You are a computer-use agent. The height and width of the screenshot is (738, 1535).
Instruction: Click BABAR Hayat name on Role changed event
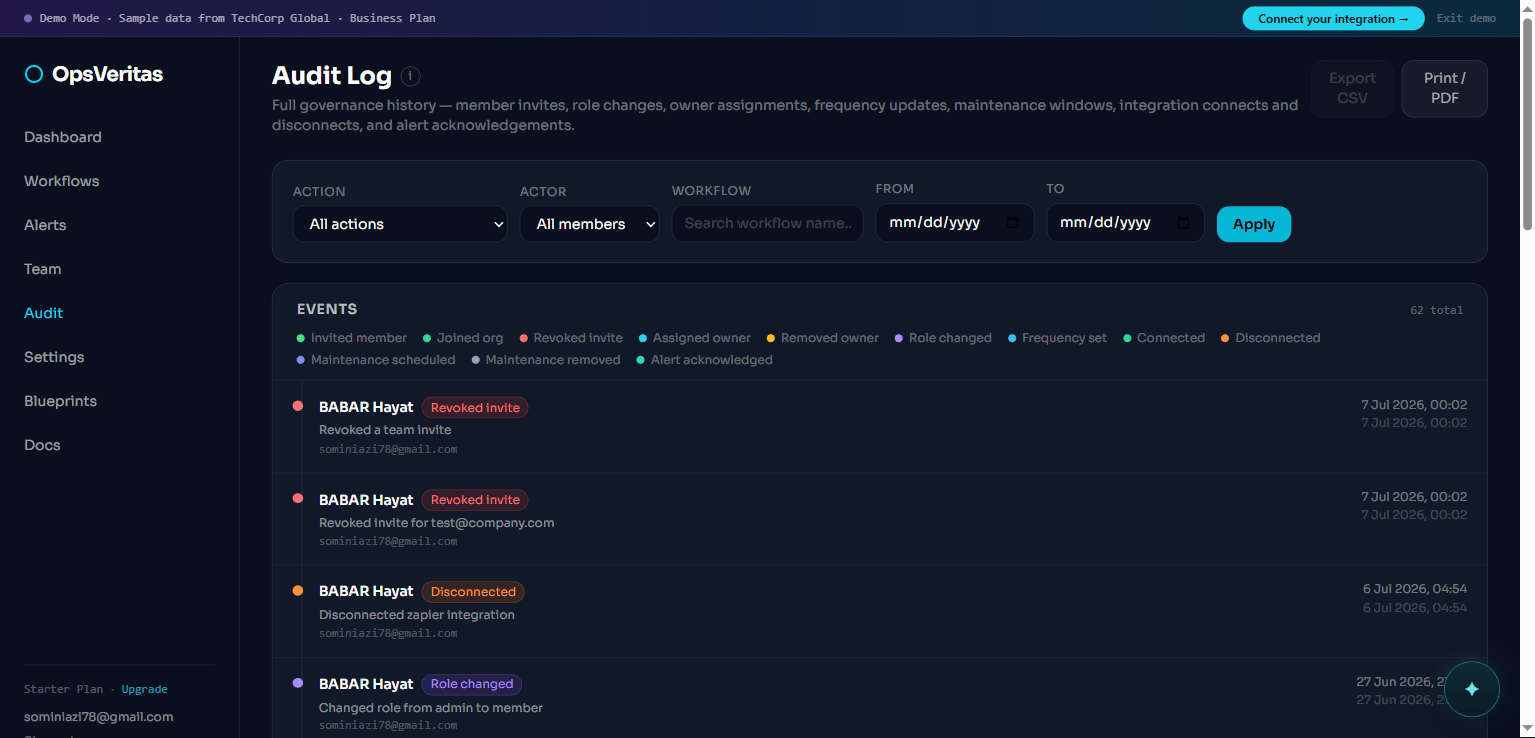coord(366,684)
